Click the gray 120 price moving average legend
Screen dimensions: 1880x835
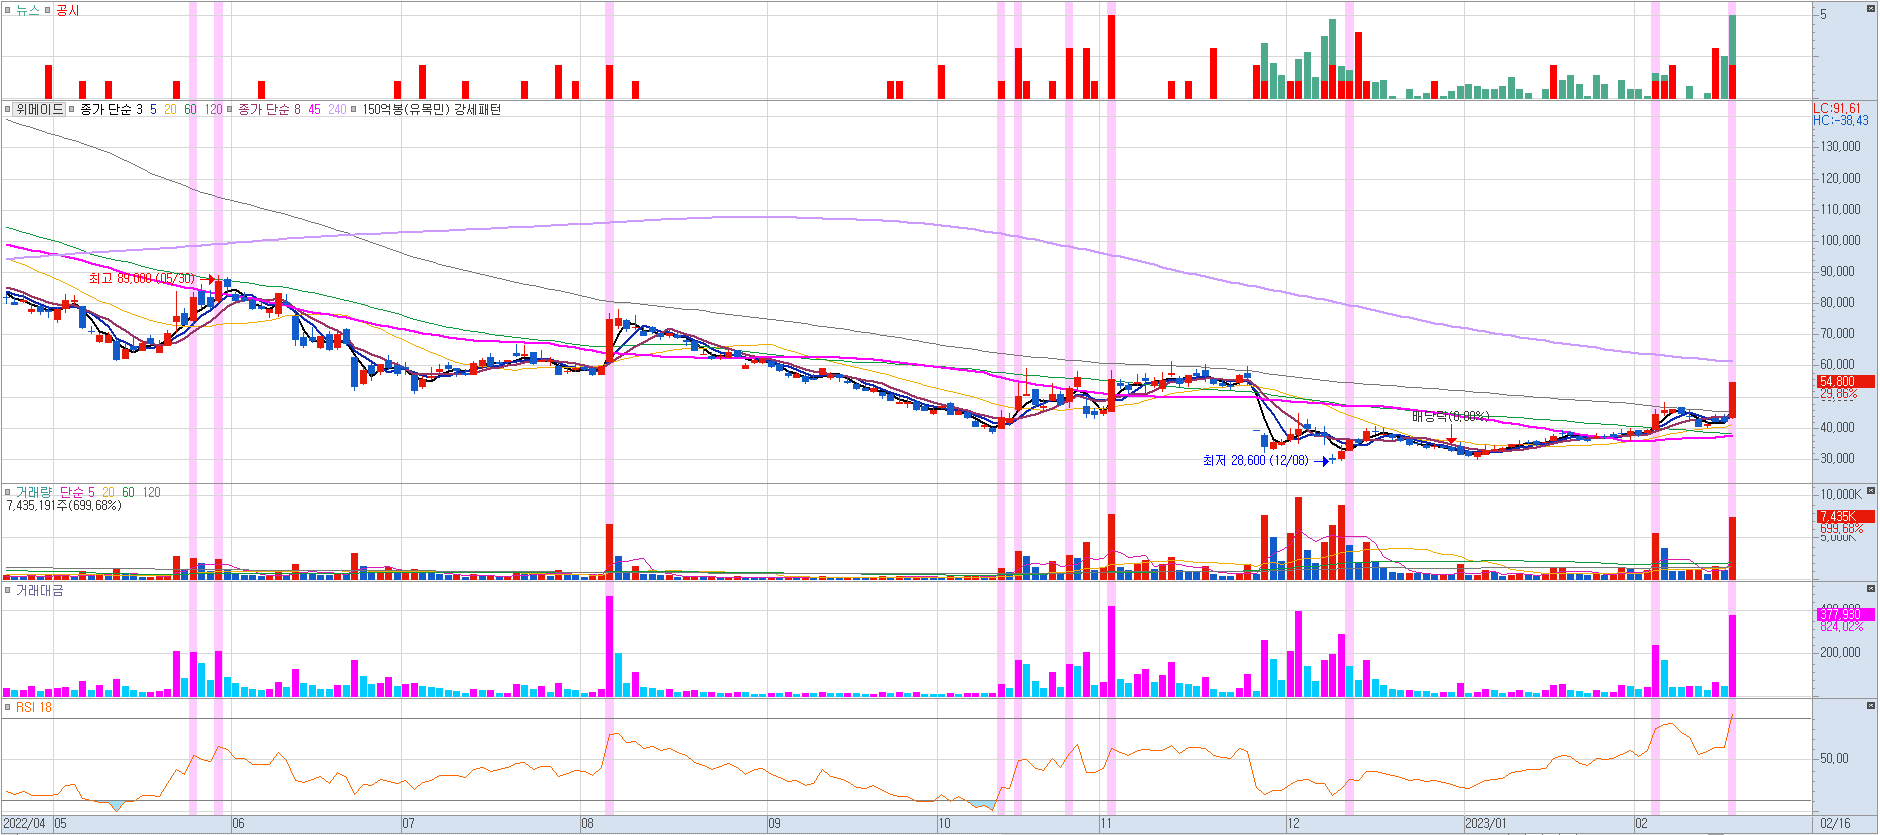pyautogui.click(x=213, y=109)
